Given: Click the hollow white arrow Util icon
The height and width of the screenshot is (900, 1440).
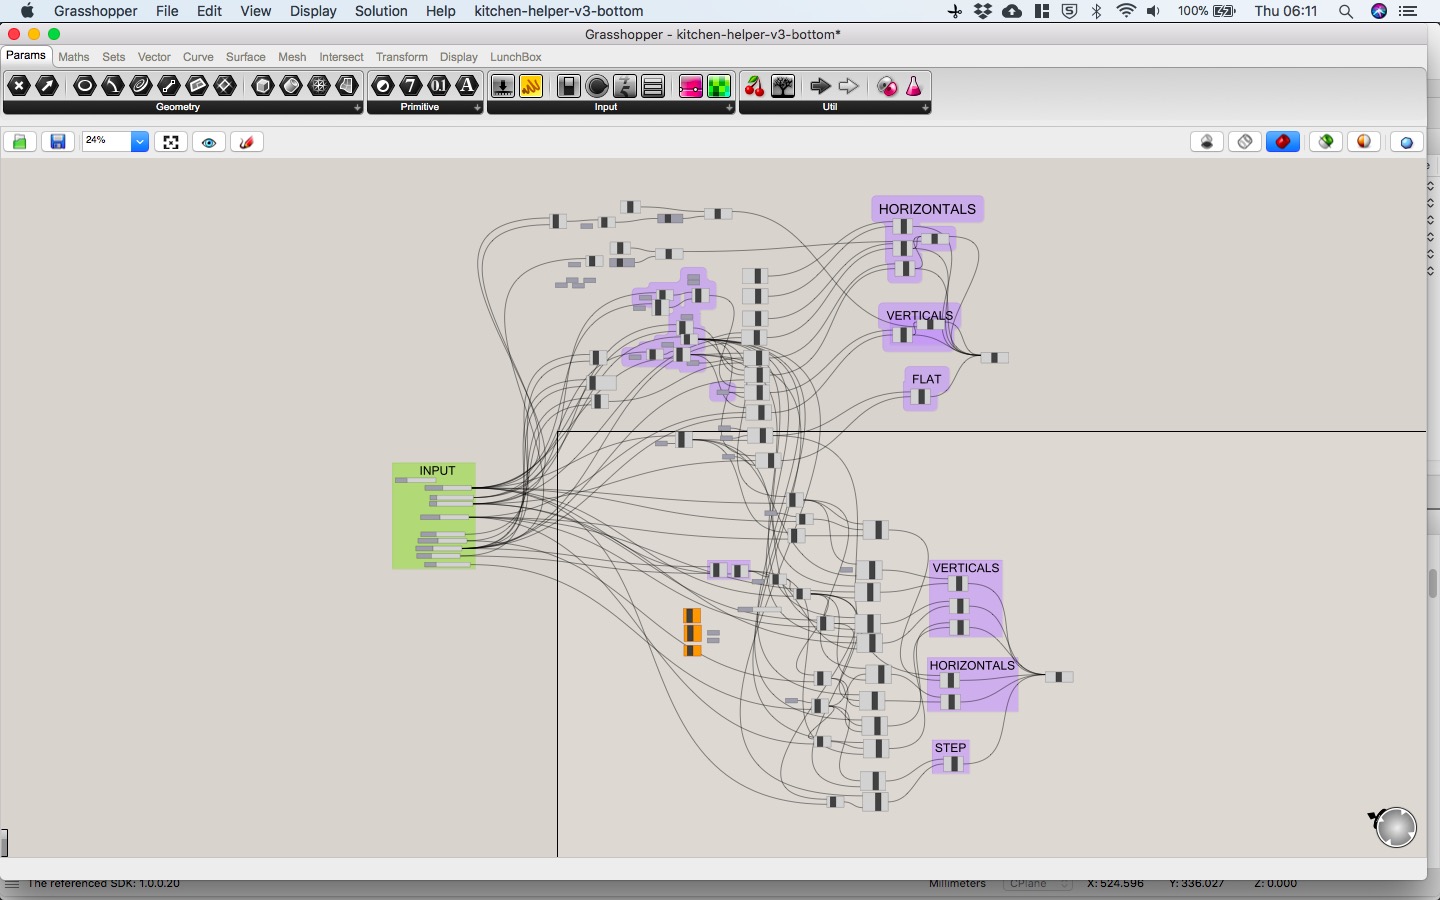Looking at the screenshot, I should (849, 86).
